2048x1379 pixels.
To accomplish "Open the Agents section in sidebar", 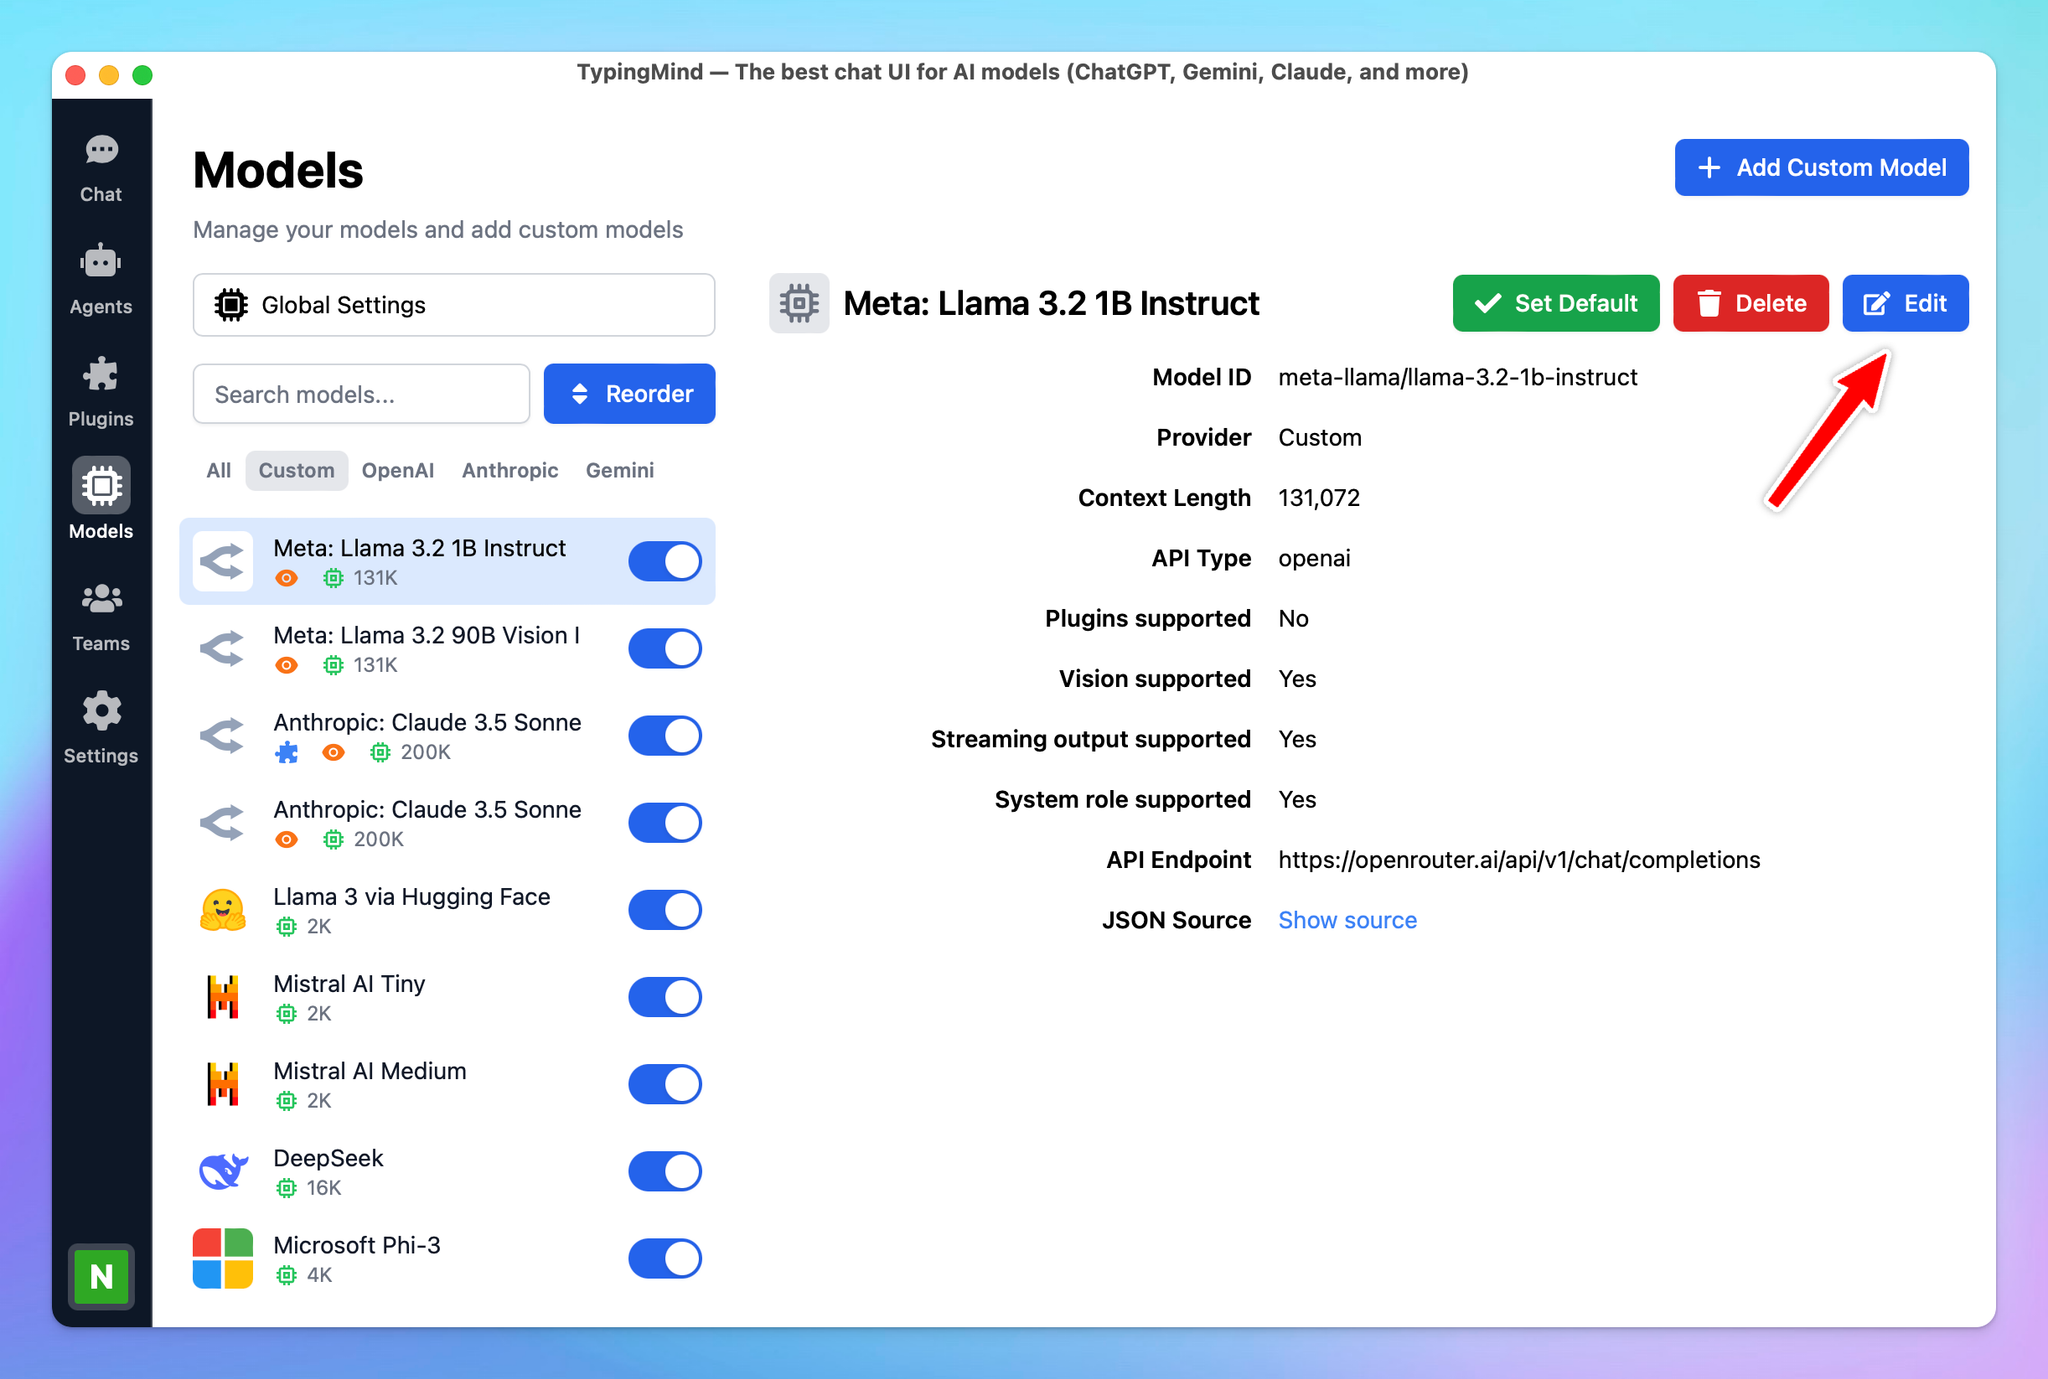I will 101,280.
